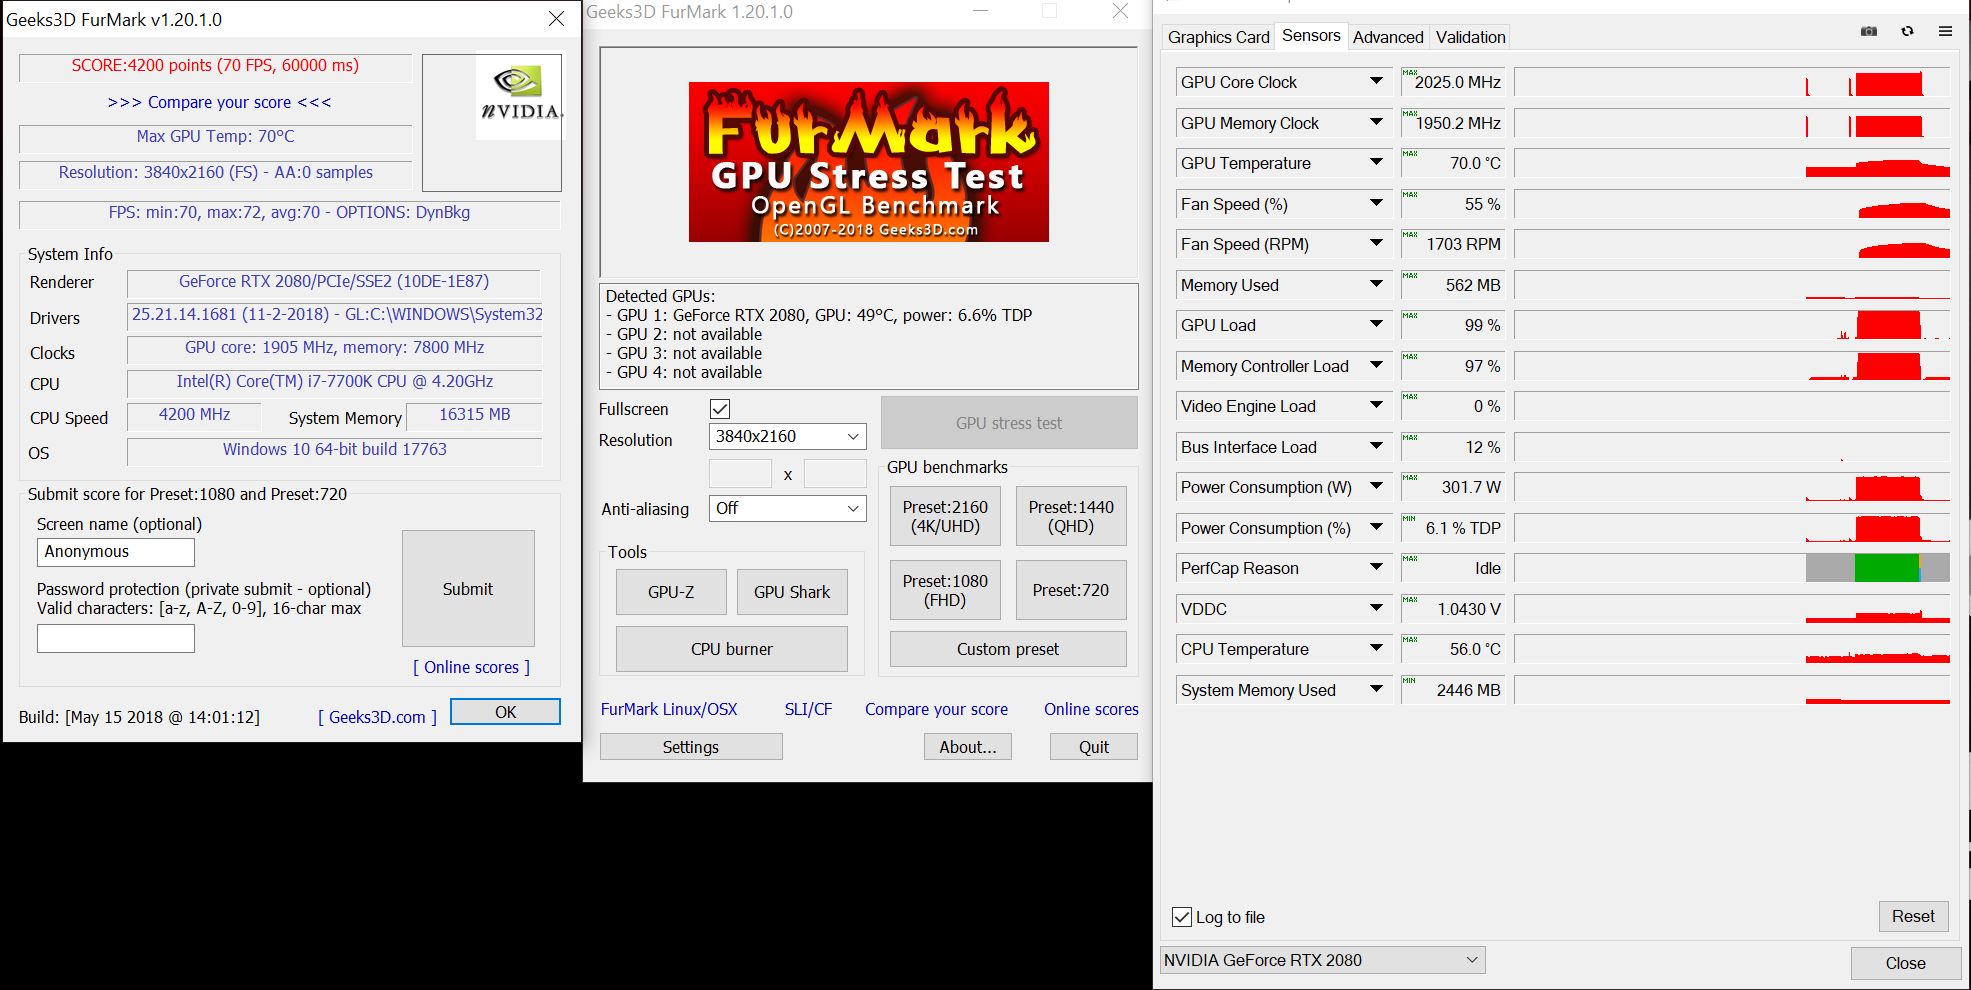Run the Preset:720 benchmark
Screen dimensions: 1971x990
click(1071, 590)
